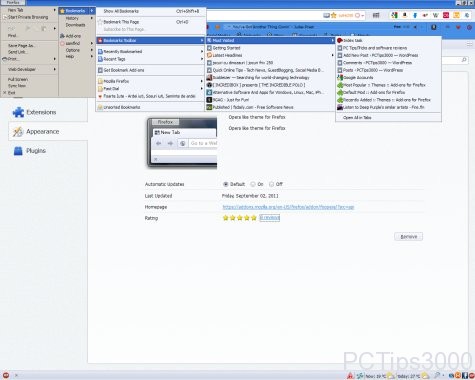This screenshot has height=380, width=475.
Task: Click the bookmark star in address bar
Action: tap(334, 15)
